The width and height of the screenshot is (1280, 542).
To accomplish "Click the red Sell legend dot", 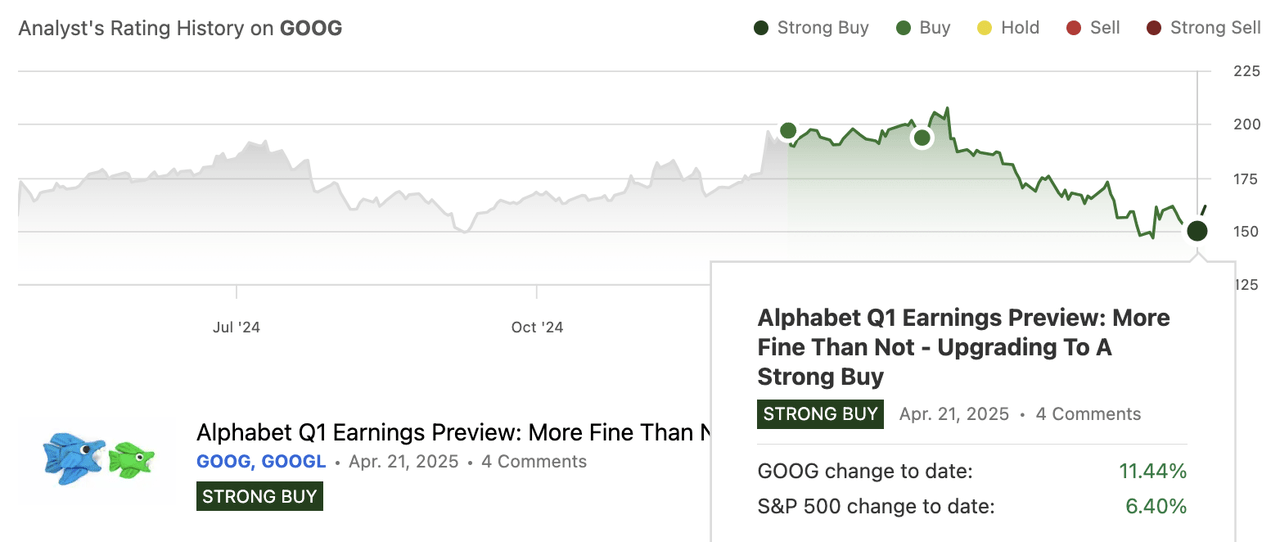I will (x=1074, y=28).
